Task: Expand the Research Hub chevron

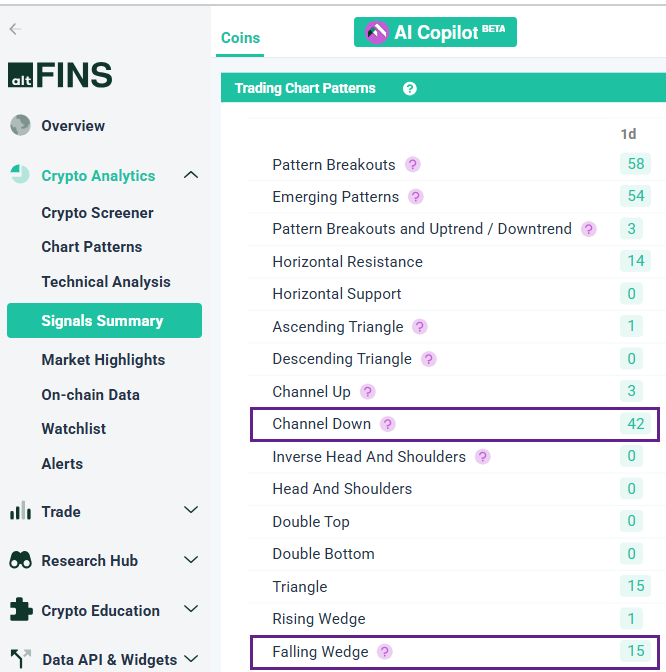Action: pyautogui.click(x=191, y=560)
